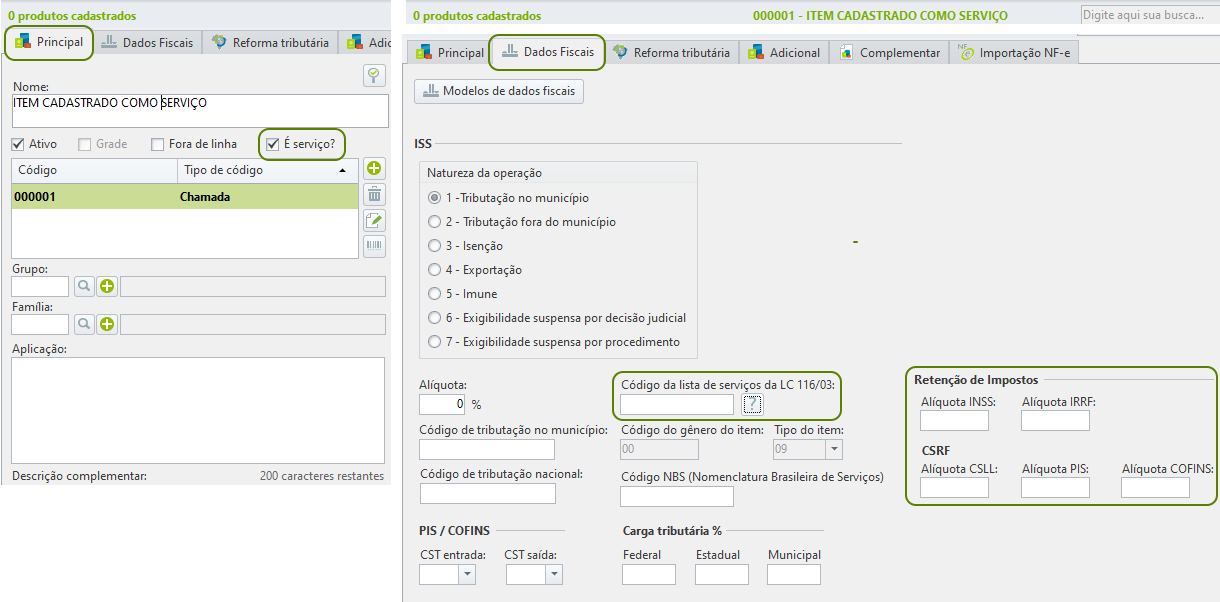
Task: Click the Estadual carga tributária field
Action: (x=722, y=574)
